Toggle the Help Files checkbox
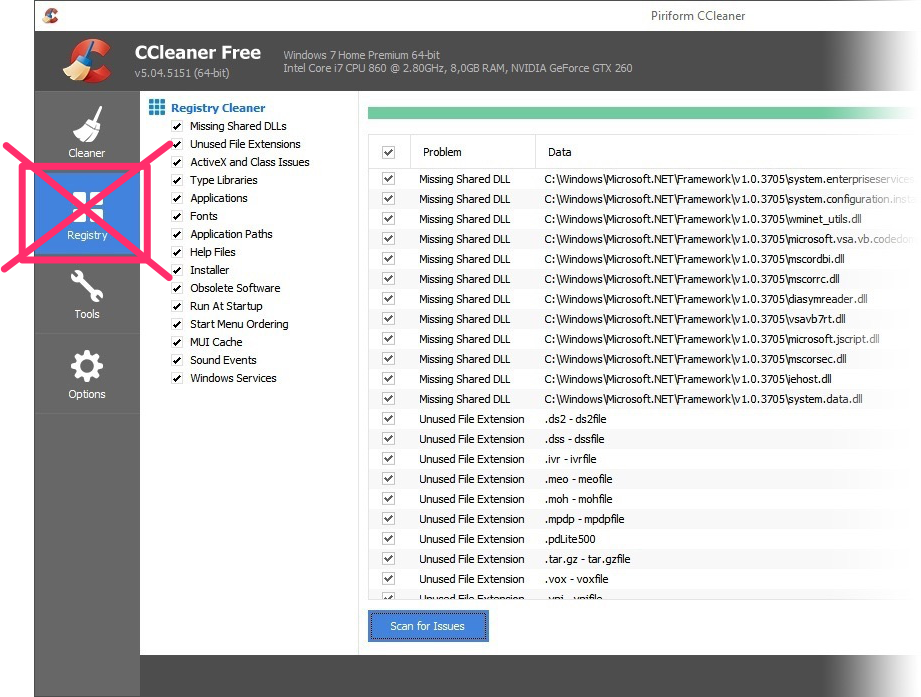This screenshot has width=921, height=697. click(x=177, y=252)
